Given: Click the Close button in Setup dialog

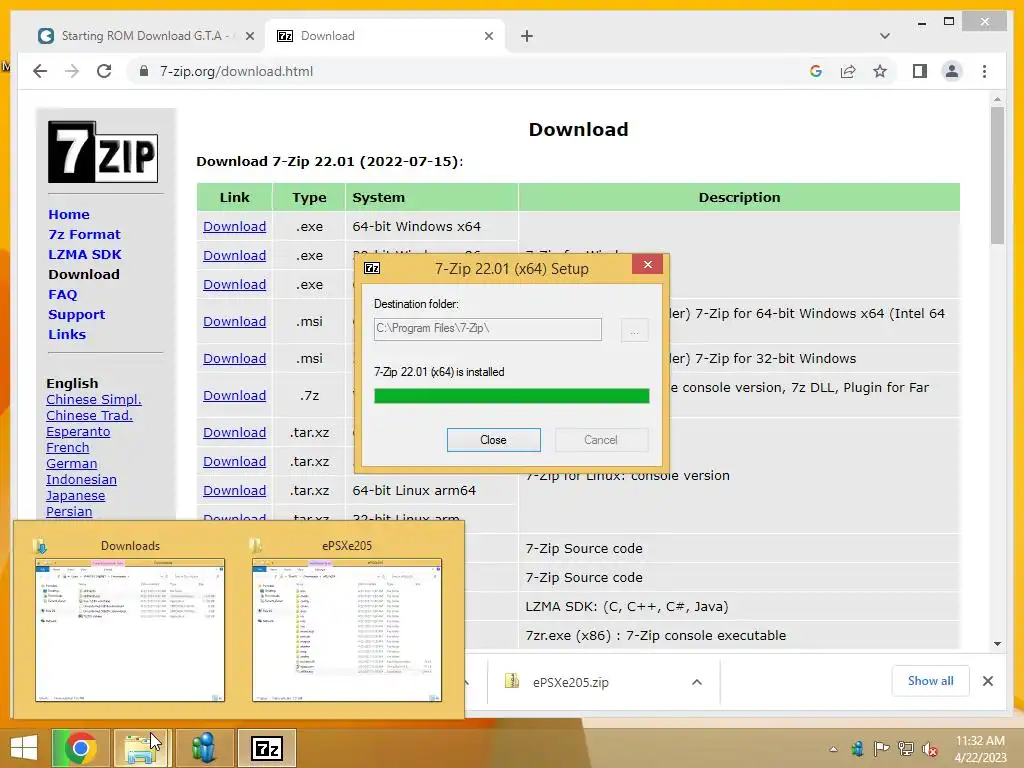Looking at the screenshot, I should pyautogui.click(x=493, y=440).
